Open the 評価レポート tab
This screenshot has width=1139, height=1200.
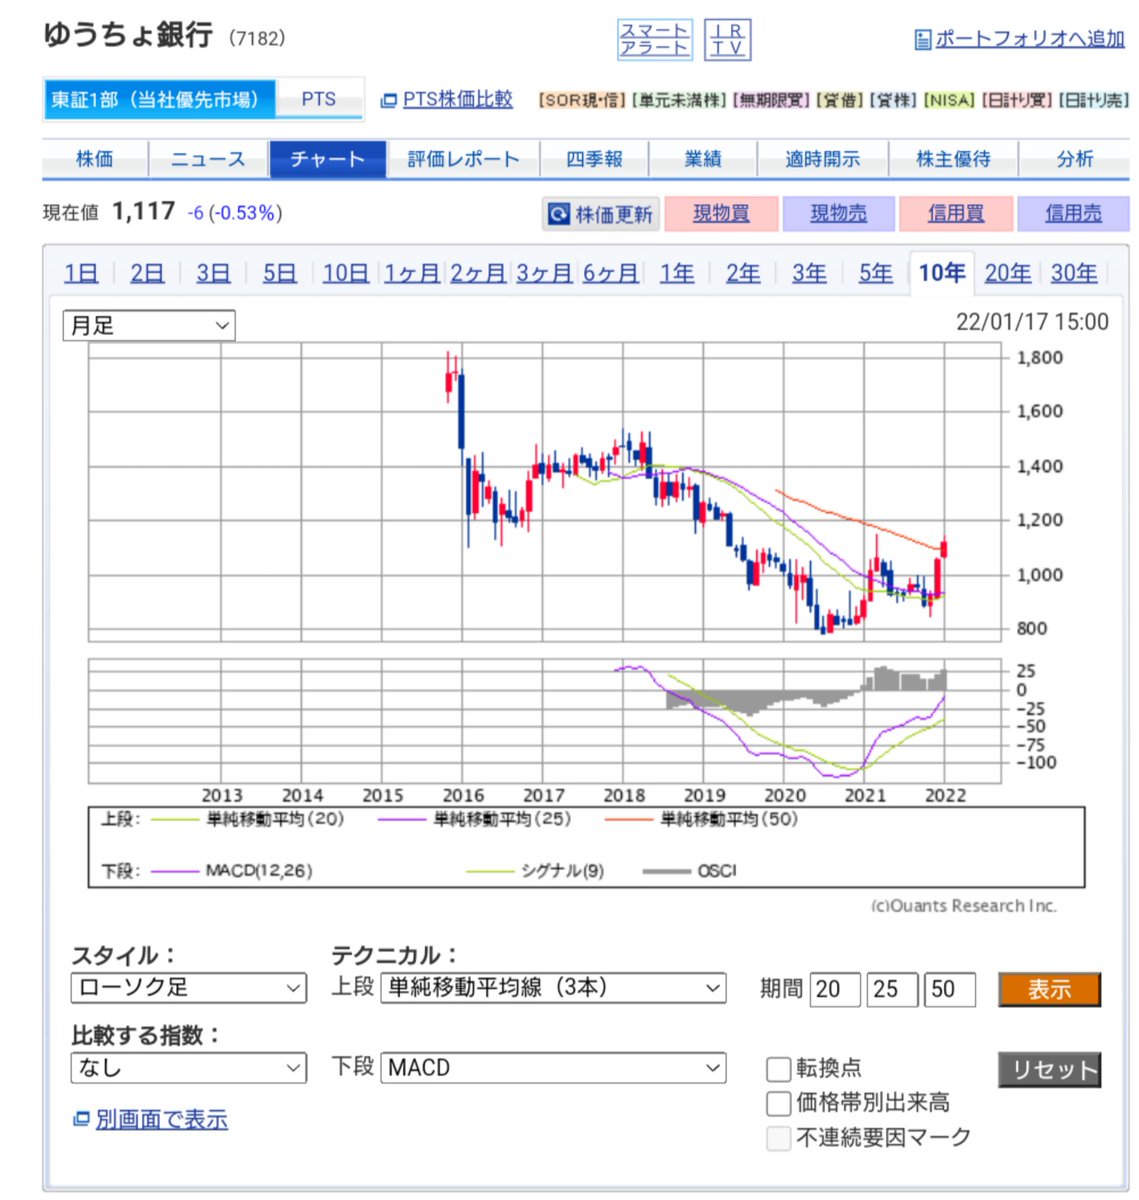click(x=463, y=159)
